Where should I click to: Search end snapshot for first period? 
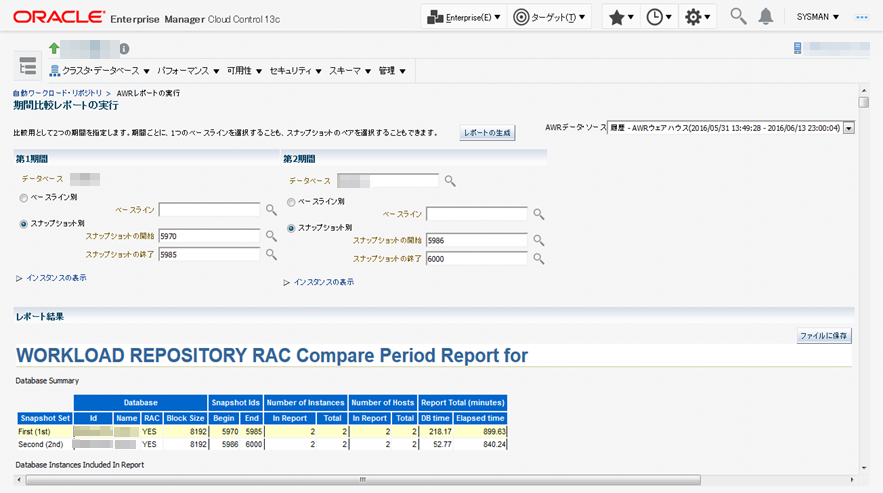tap(271, 255)
